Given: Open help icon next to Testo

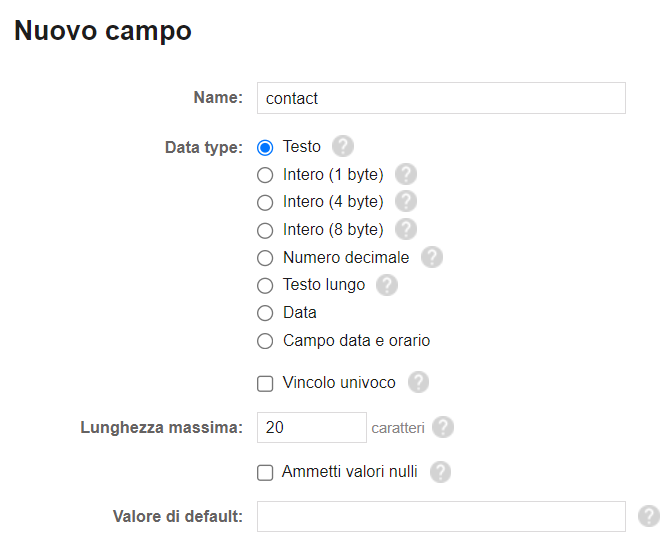Looking at the screenshot, I should pos(343,146).
